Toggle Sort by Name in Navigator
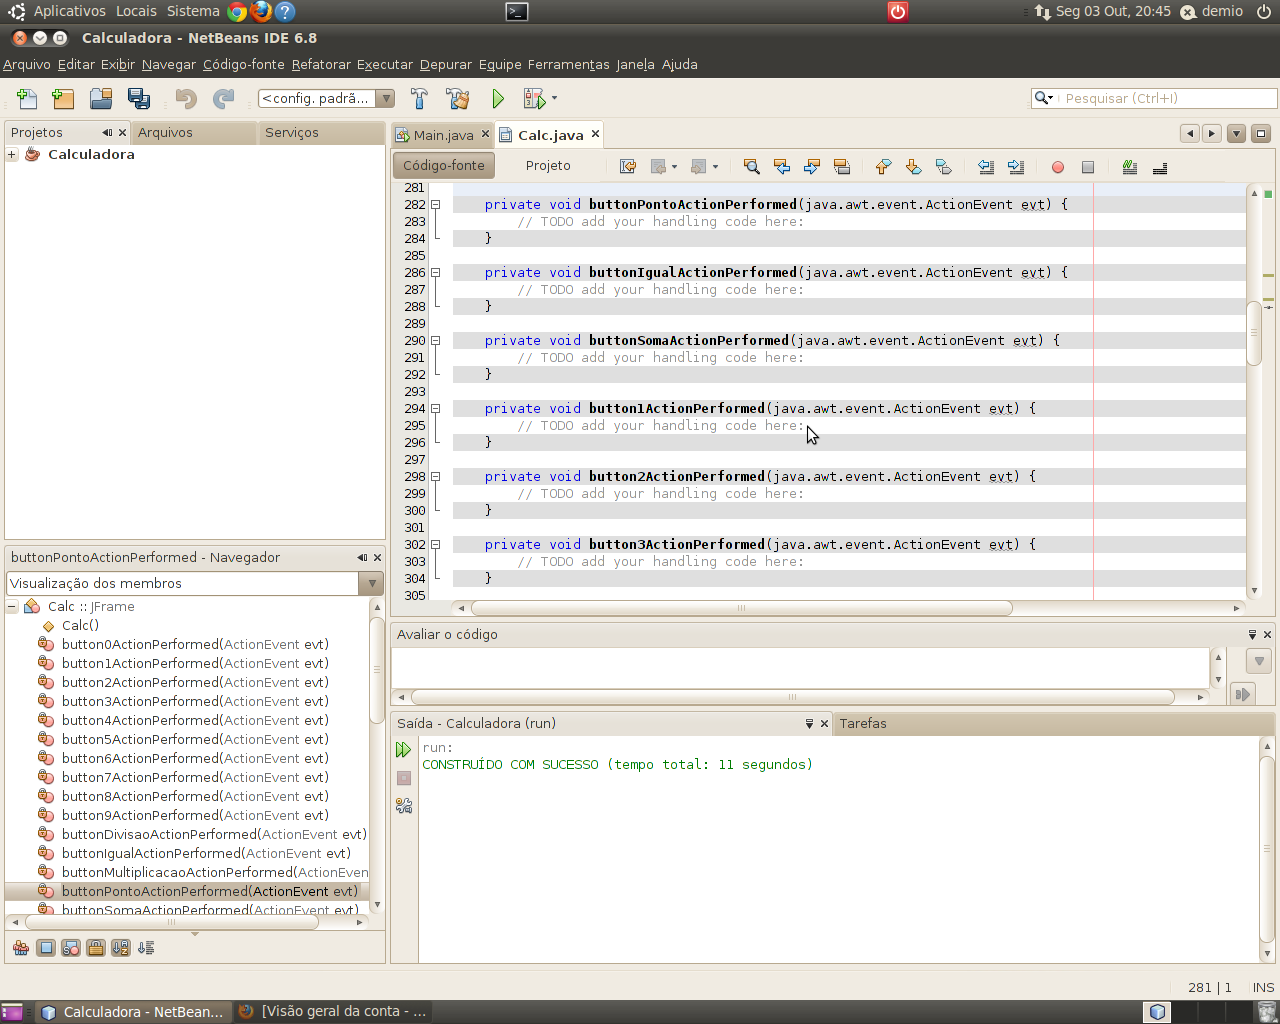Image resolution: width=1280 pixels, height=1024 pixels. 121,947
